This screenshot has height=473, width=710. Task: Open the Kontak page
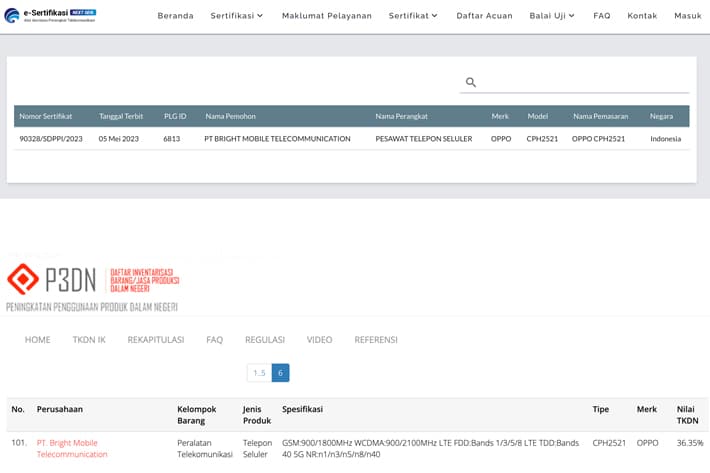click(x=642, y=16)
